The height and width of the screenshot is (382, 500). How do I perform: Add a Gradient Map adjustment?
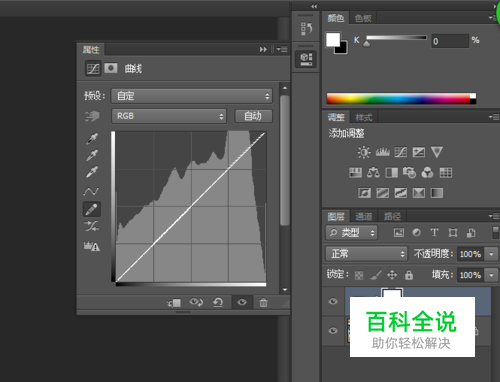437,193
